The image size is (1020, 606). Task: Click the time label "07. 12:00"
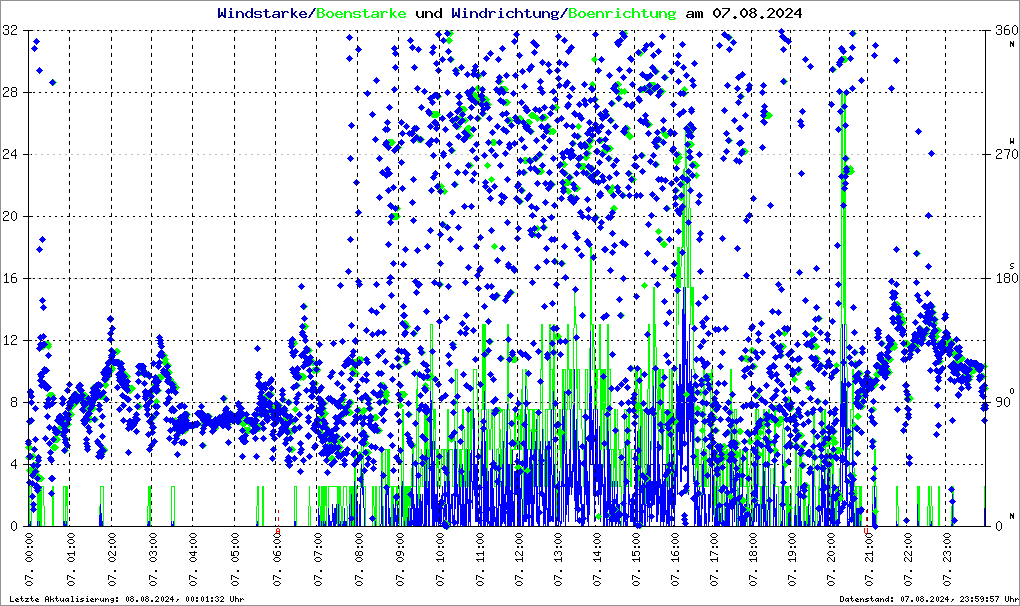point(519,559)
